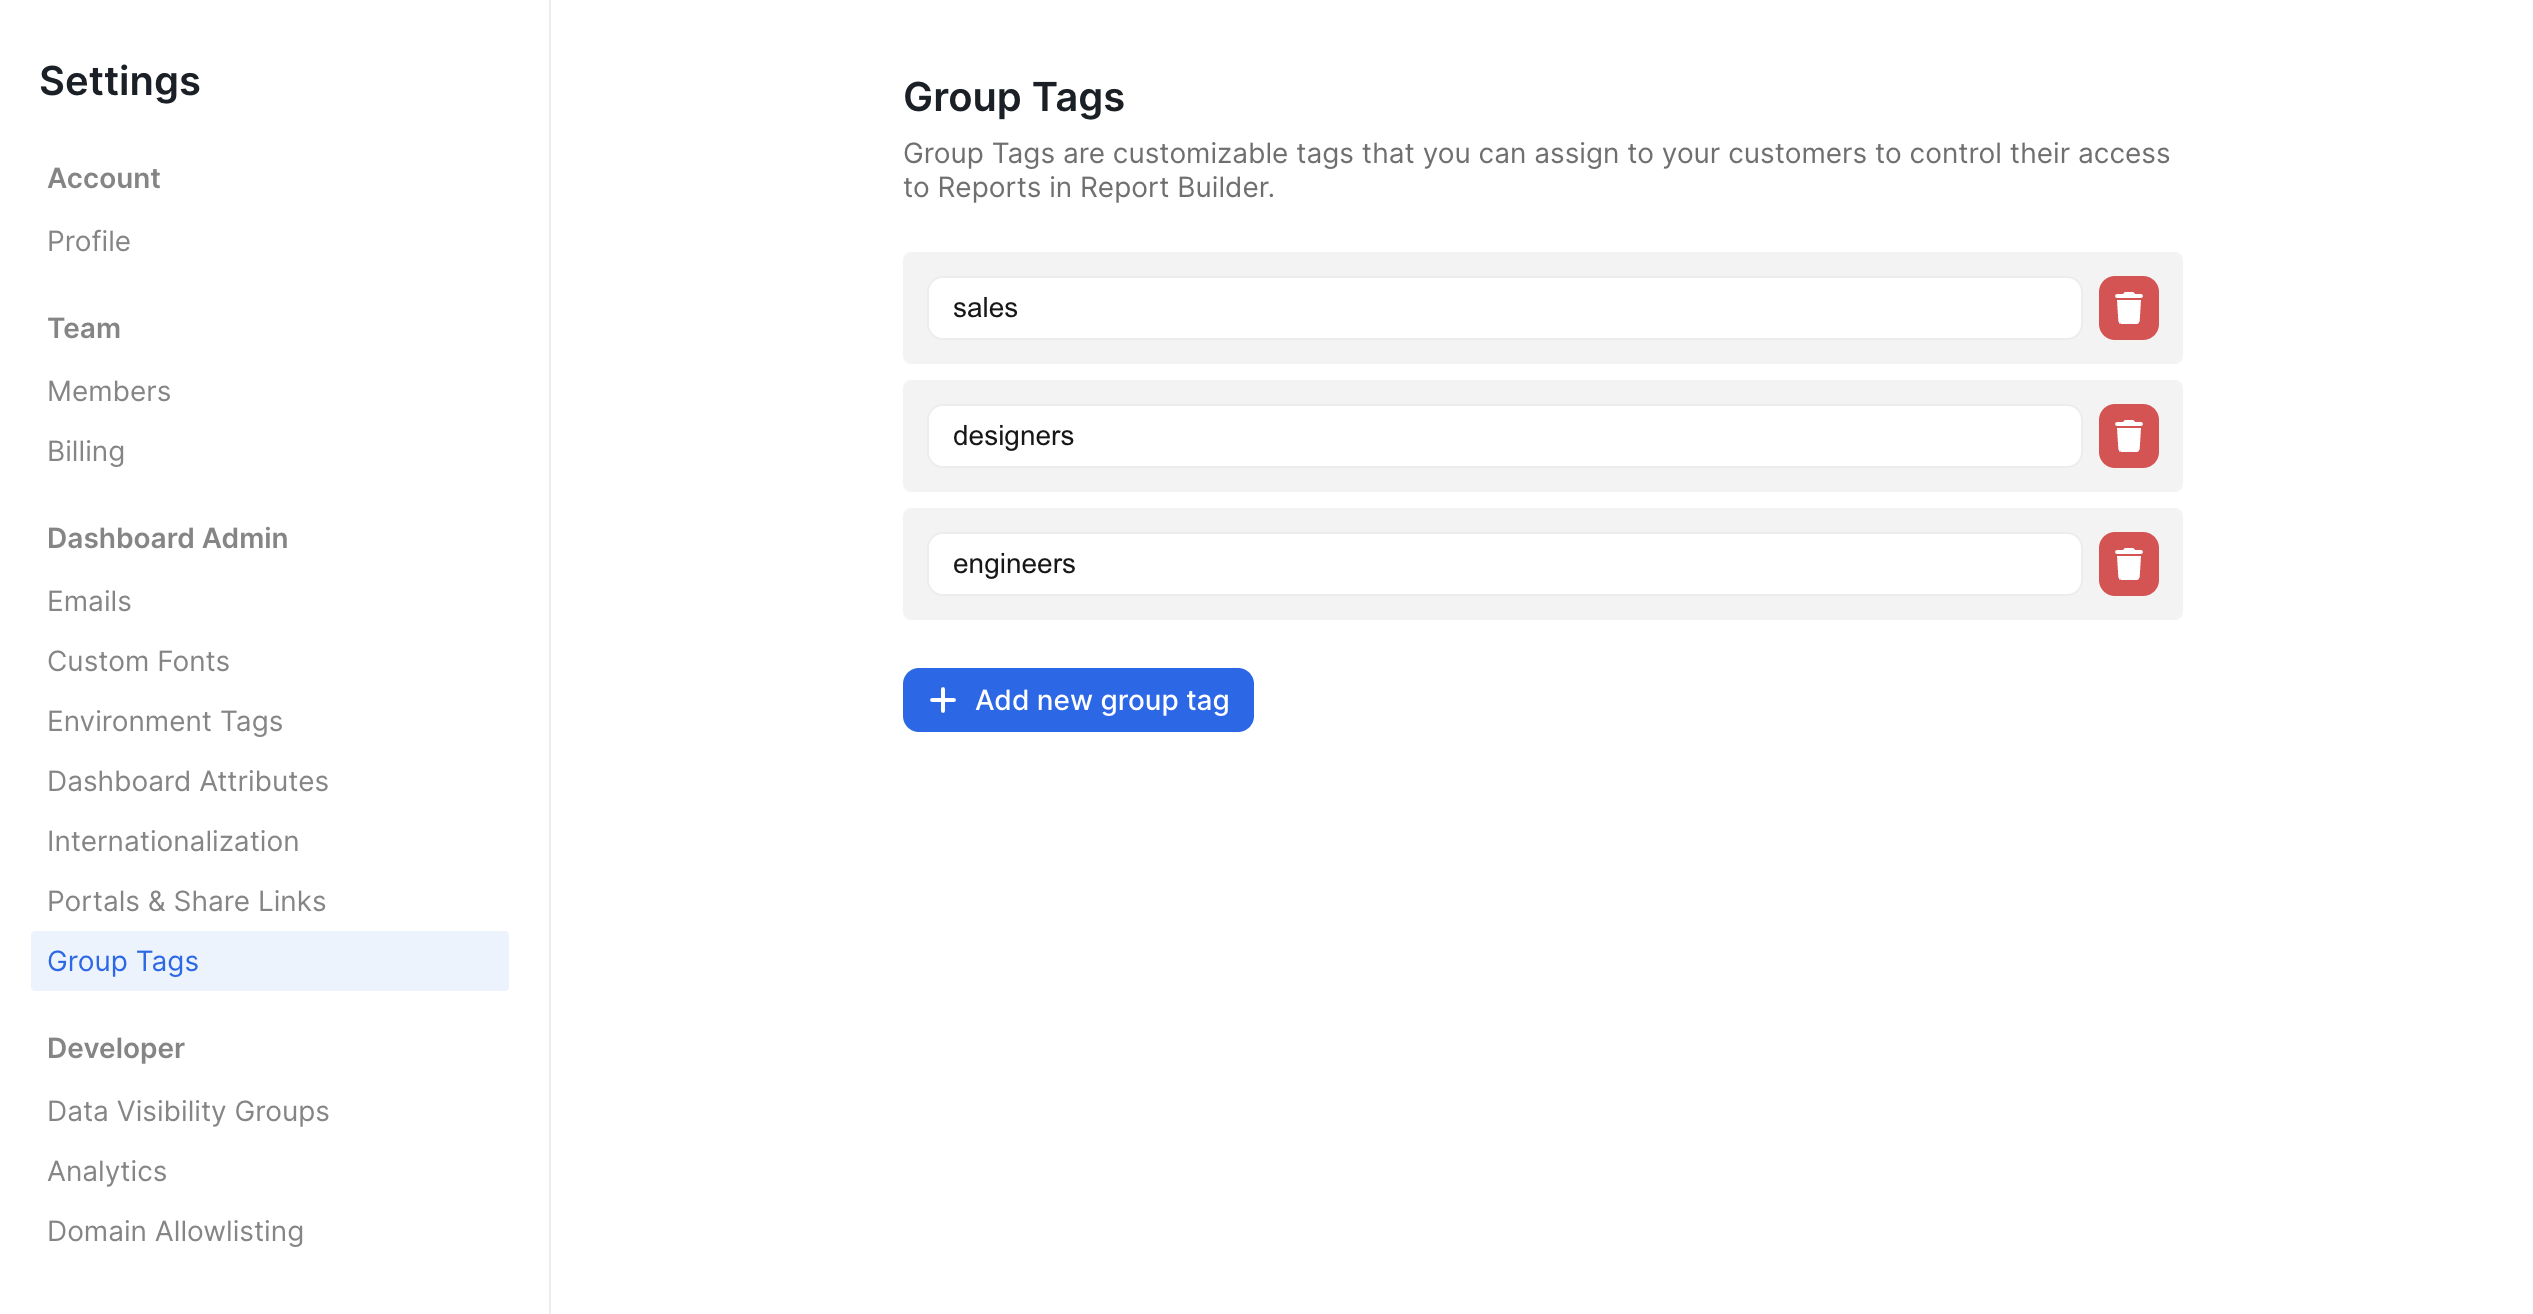Navigate to Emails settings
The height and width of the screenshot is (1314, 2533).
pos(89,601)
